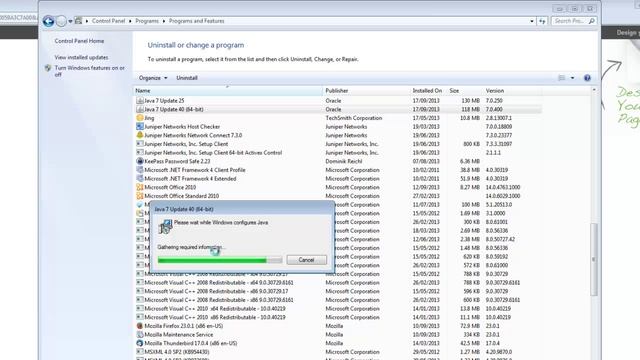Image resolution: width=640 pixels, height=360 pixels.
Task: Expand the view options dropdown arrow
Action: (572, 78)
